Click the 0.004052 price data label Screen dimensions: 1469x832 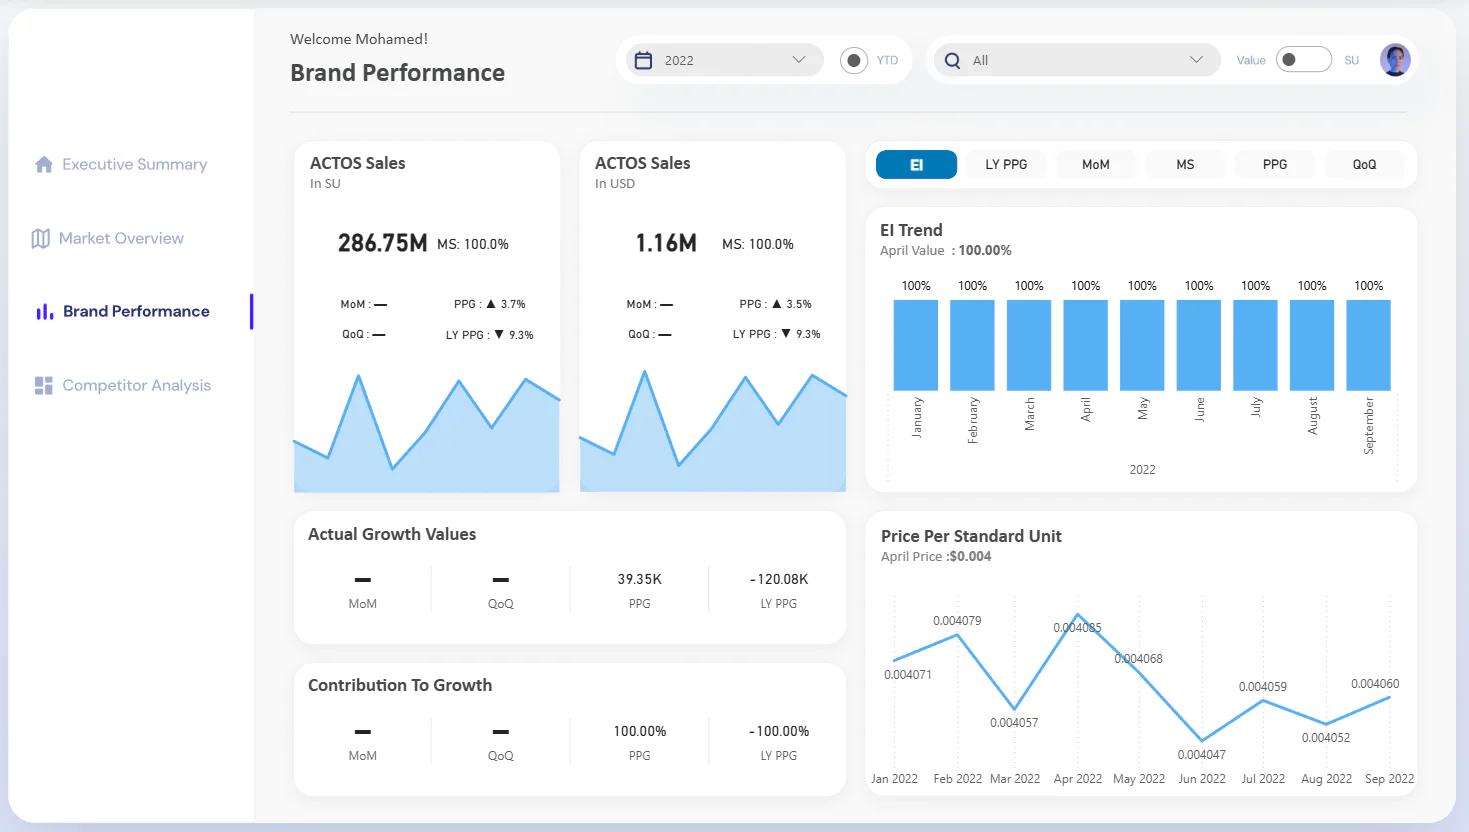point(1326,738)
